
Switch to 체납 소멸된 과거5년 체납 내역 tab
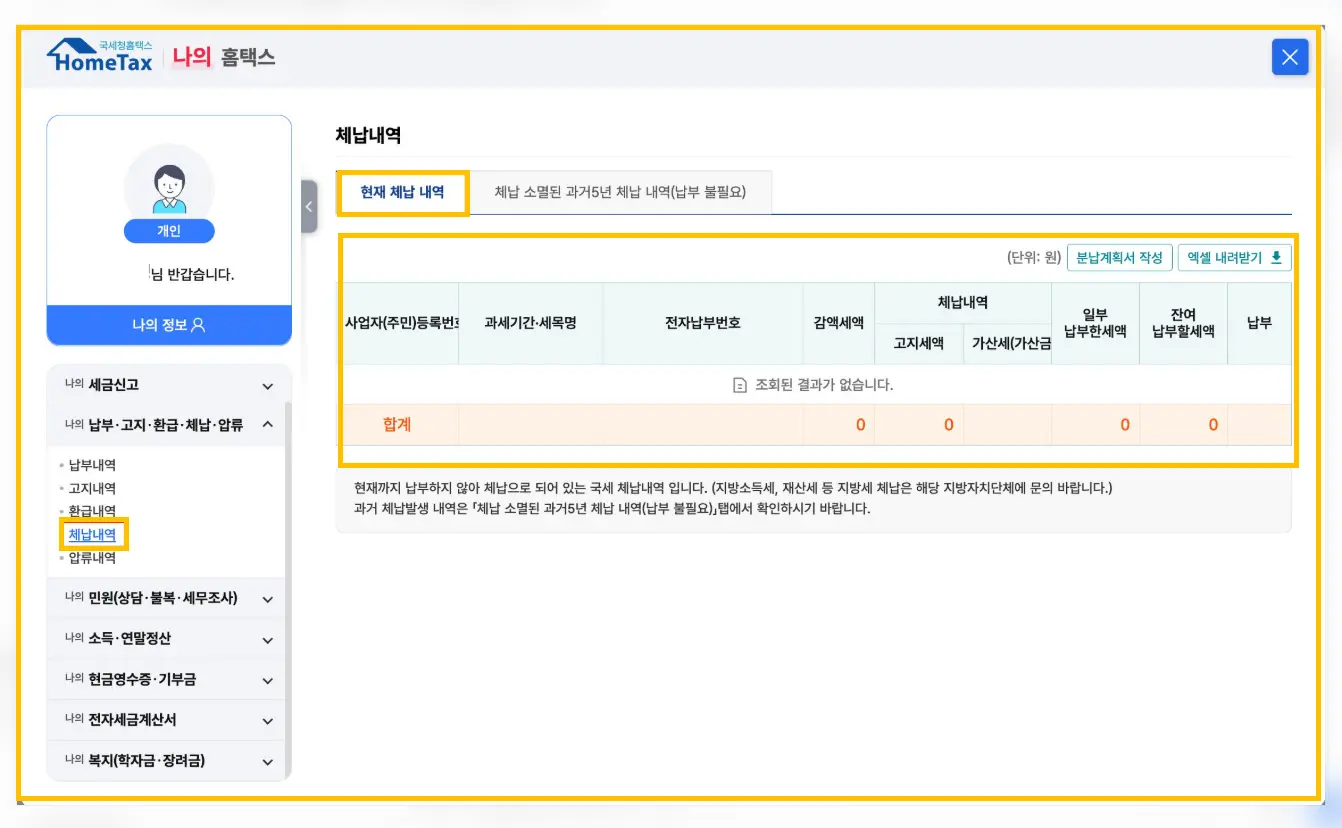coord(620,193)
